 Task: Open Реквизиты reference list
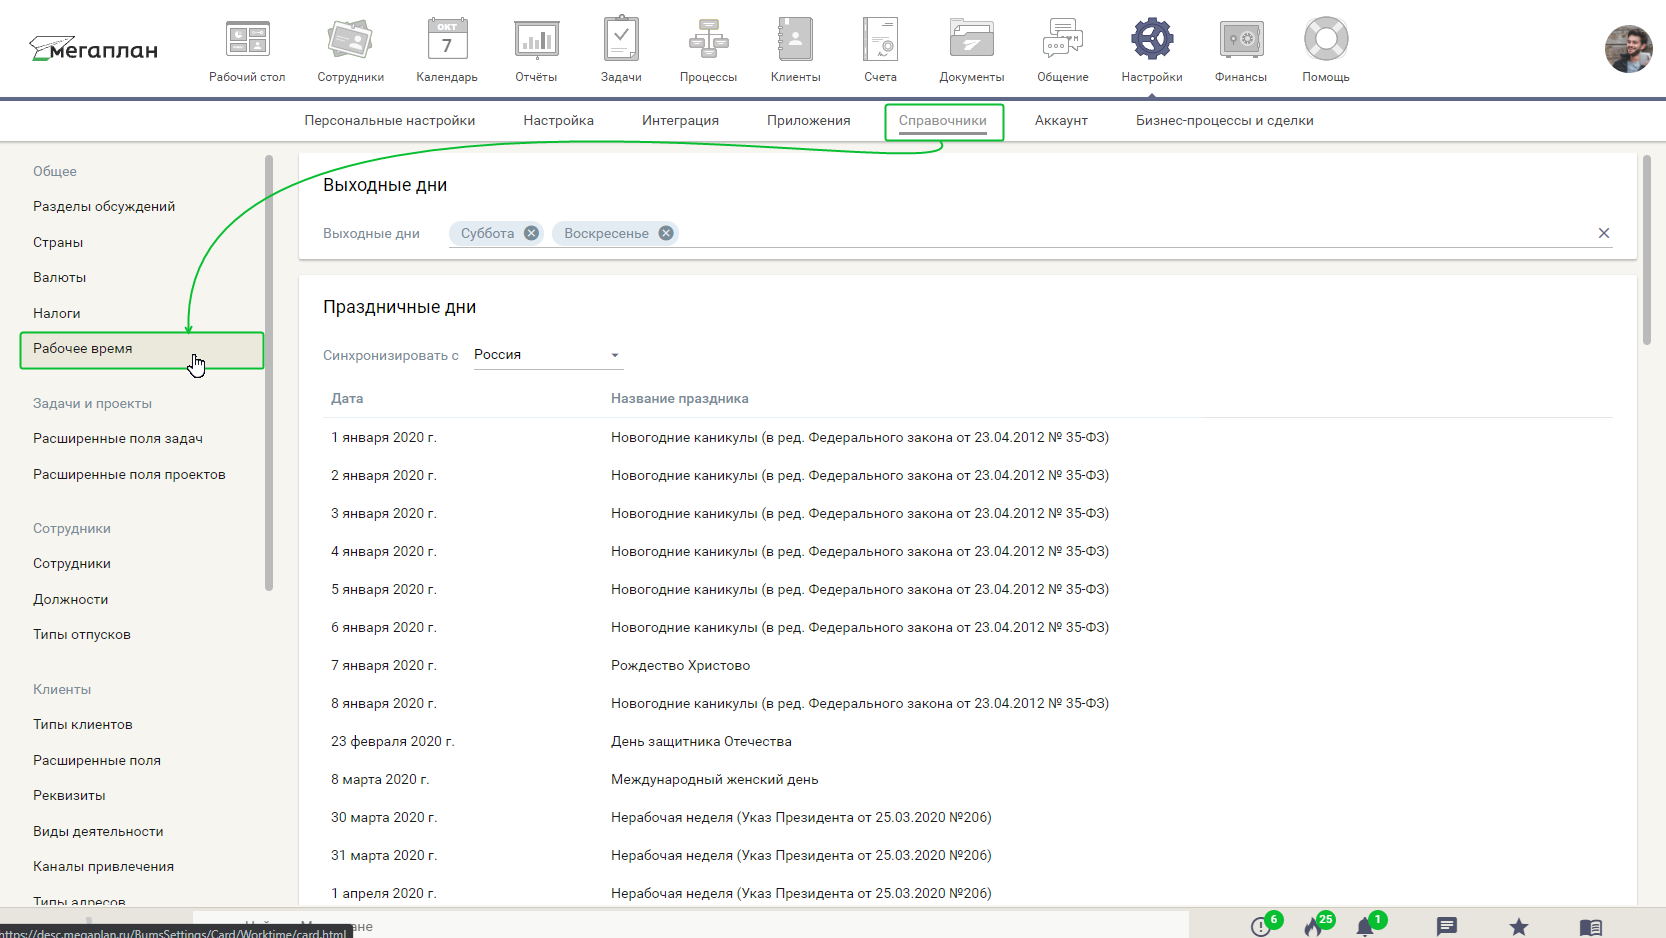(69, 796)
